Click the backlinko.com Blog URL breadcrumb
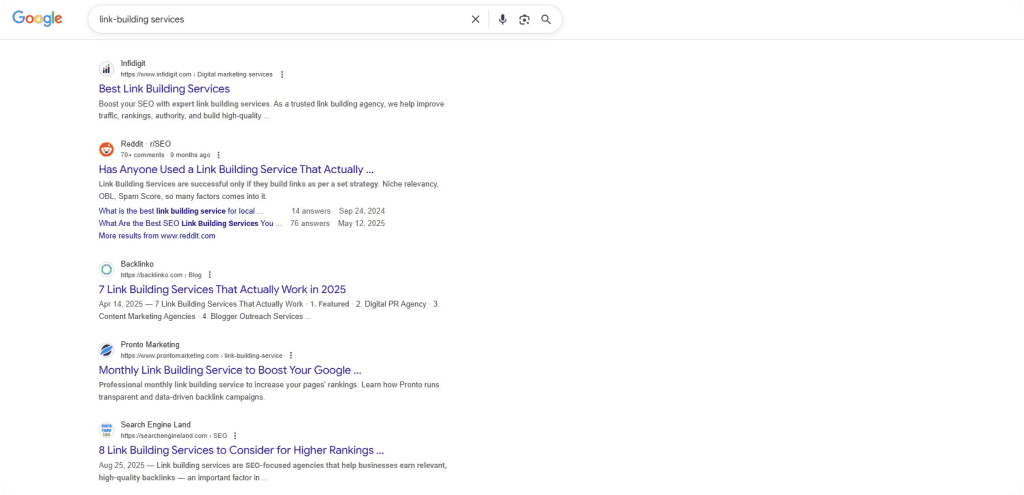 click(161, 275)
